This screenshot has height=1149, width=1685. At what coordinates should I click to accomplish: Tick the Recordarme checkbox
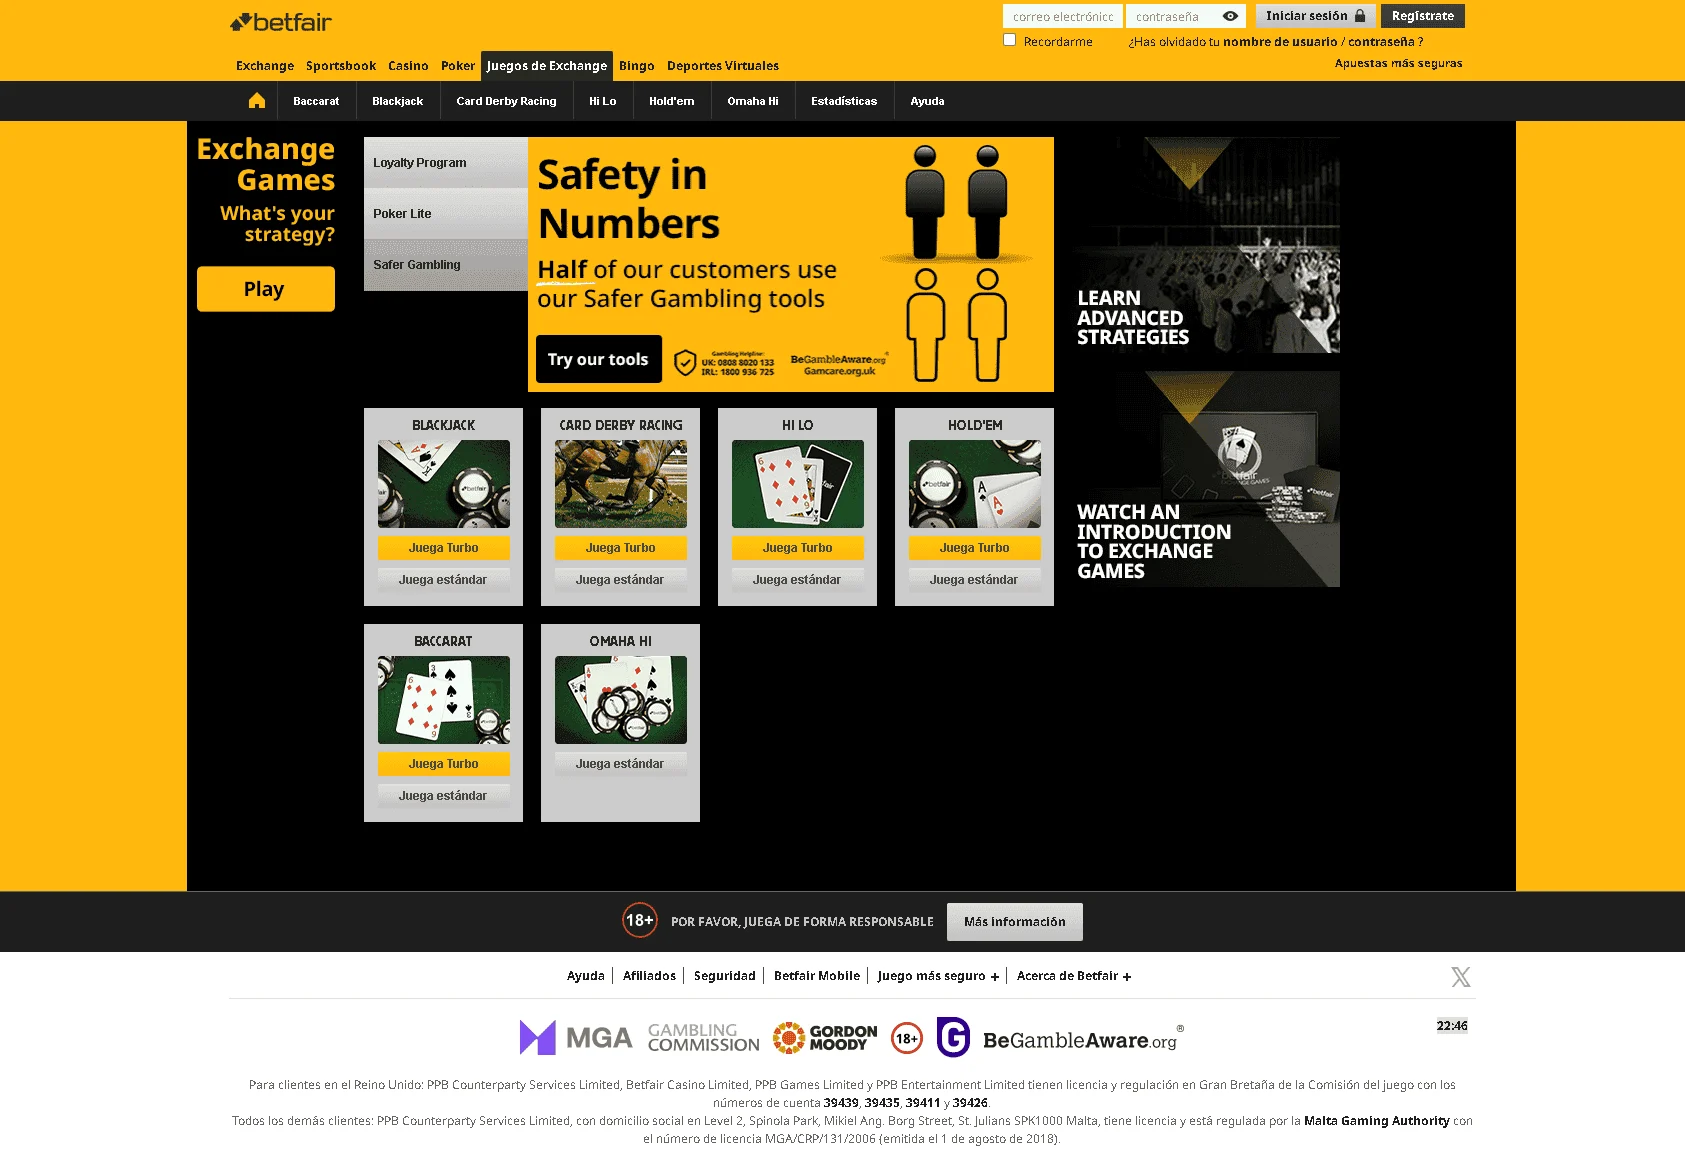click(x=1010, y=40)
